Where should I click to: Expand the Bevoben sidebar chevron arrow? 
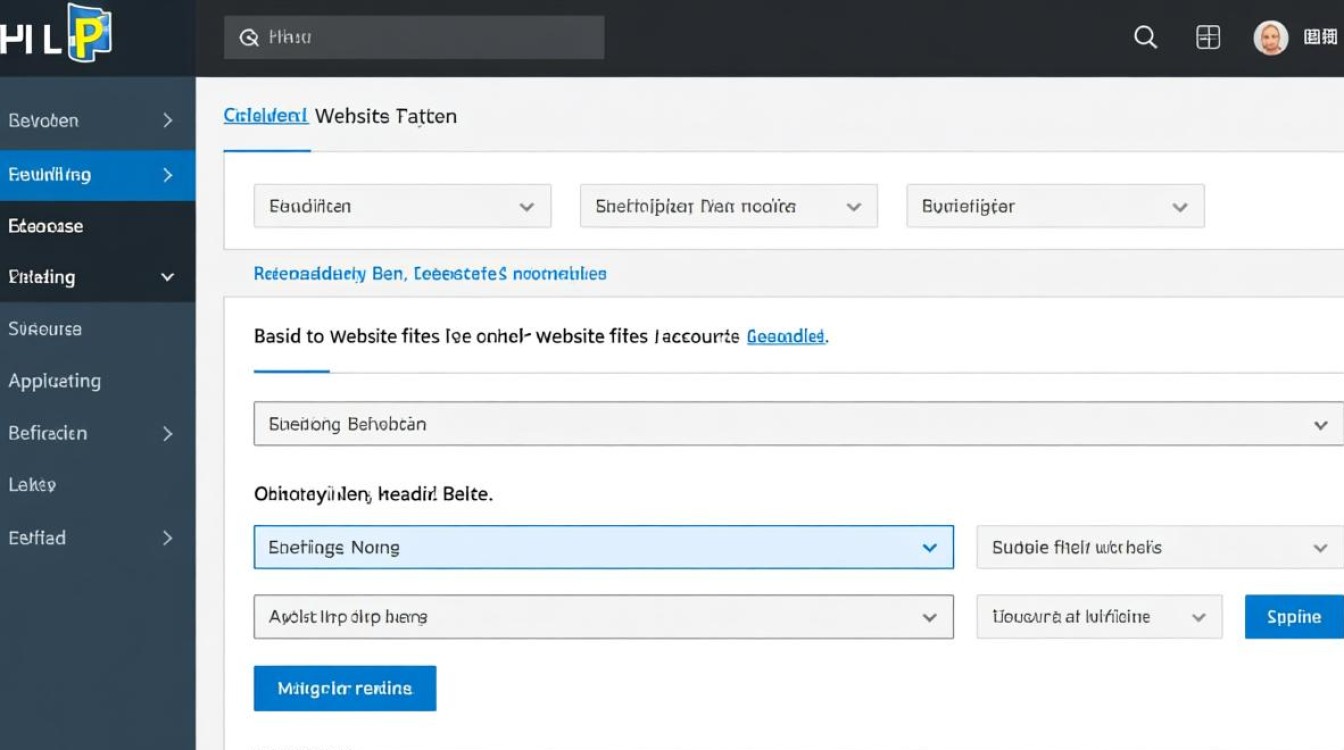[x=167, y=121]
